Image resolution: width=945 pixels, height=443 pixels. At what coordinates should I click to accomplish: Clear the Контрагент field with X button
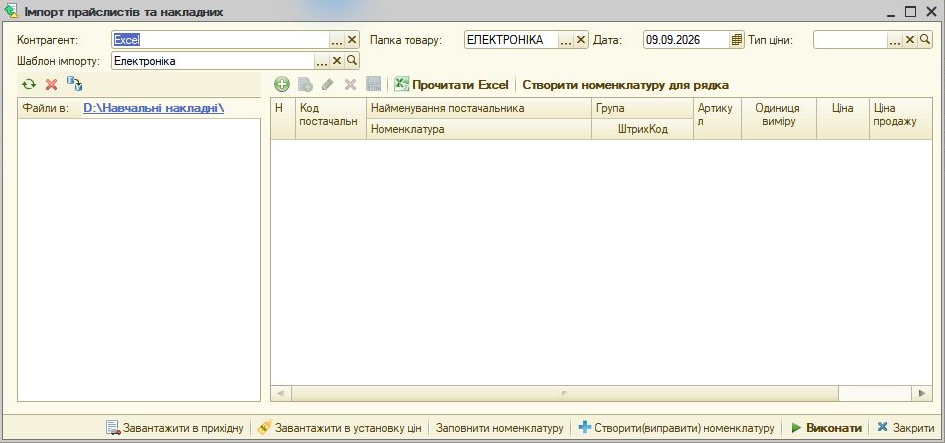click(x=352, y=40)
